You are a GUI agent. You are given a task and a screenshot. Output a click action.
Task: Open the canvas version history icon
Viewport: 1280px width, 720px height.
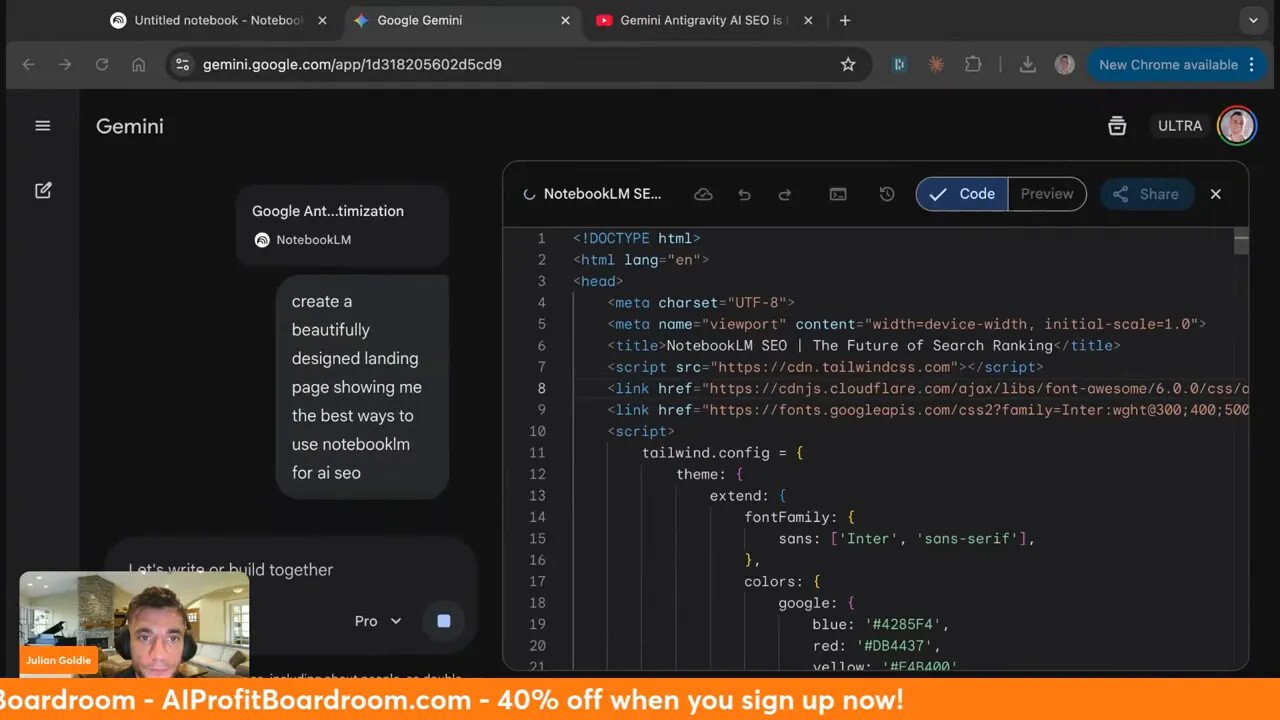(x=887, y=194)
